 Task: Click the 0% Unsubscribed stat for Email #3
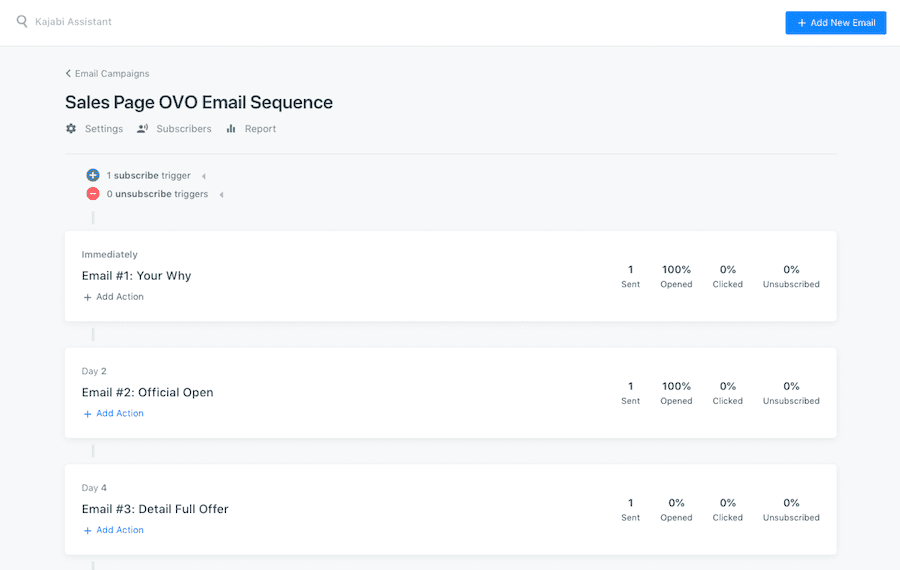[791, 509]
